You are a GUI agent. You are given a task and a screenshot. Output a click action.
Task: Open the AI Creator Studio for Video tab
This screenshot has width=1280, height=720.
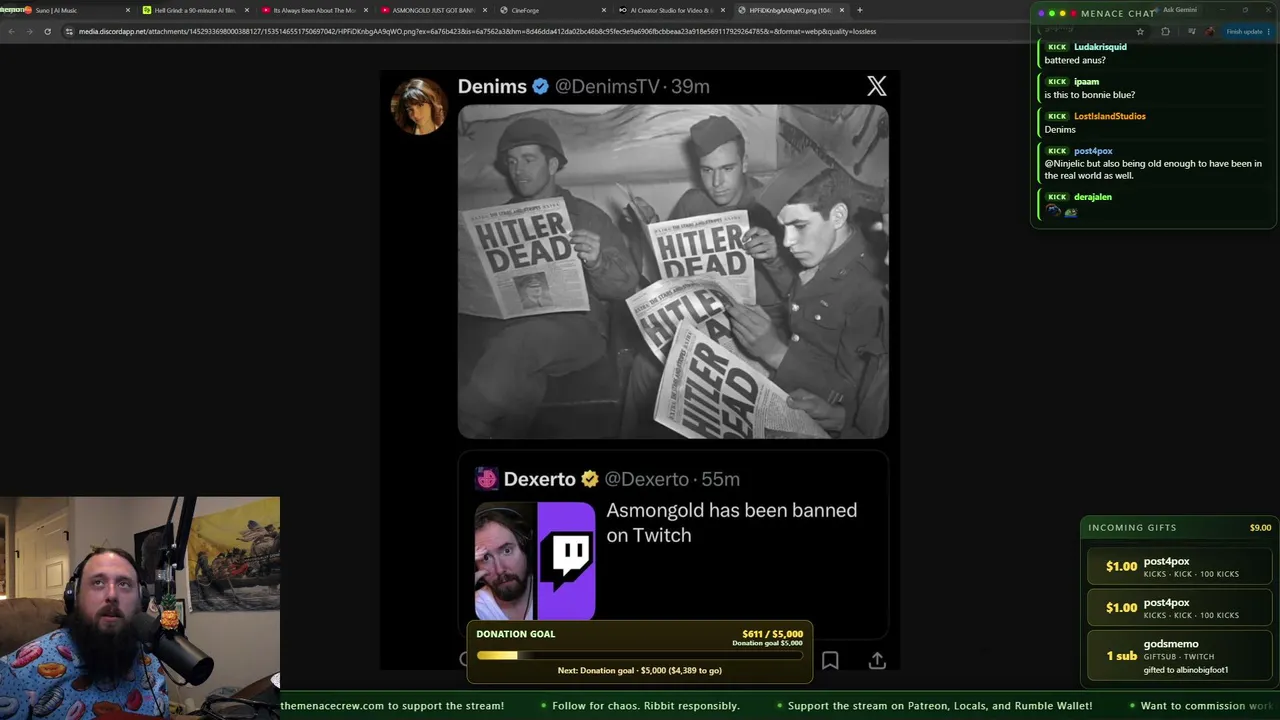point(671,10)
